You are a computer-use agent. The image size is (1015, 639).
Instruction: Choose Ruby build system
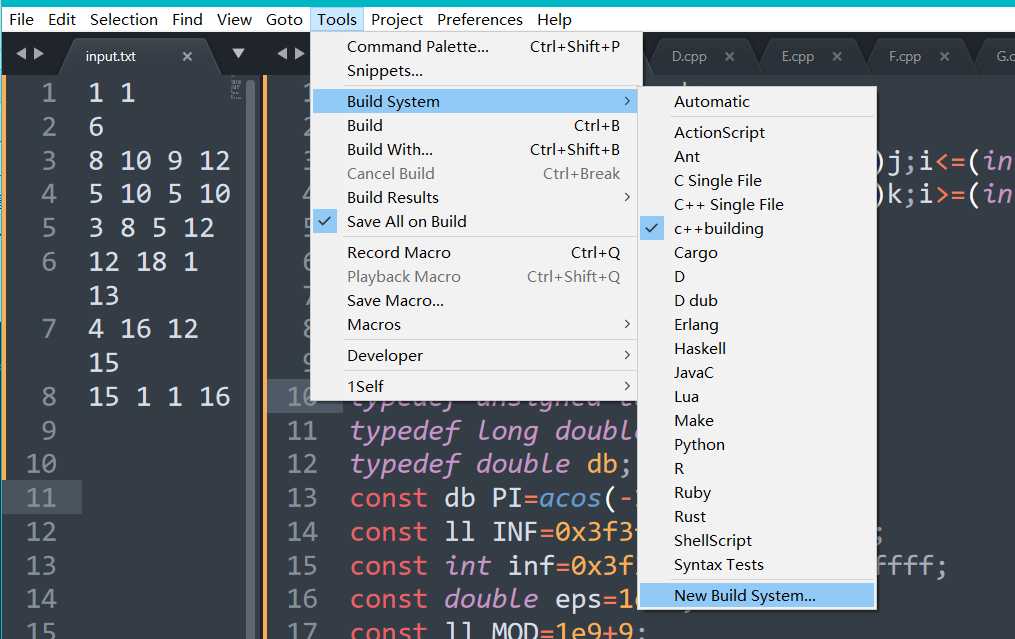click(757, 493)
